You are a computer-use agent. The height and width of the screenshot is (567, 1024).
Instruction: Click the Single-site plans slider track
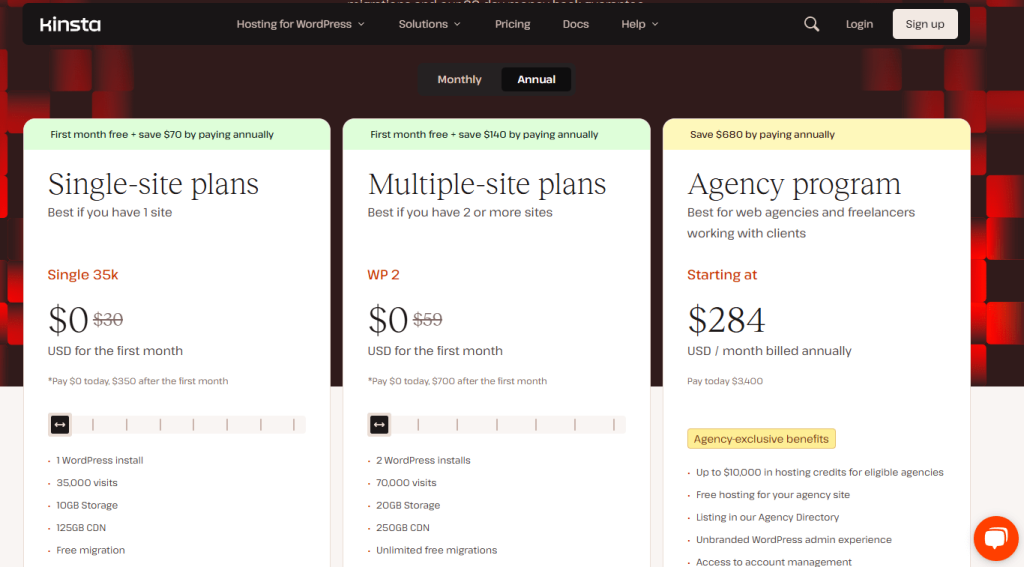177,425
